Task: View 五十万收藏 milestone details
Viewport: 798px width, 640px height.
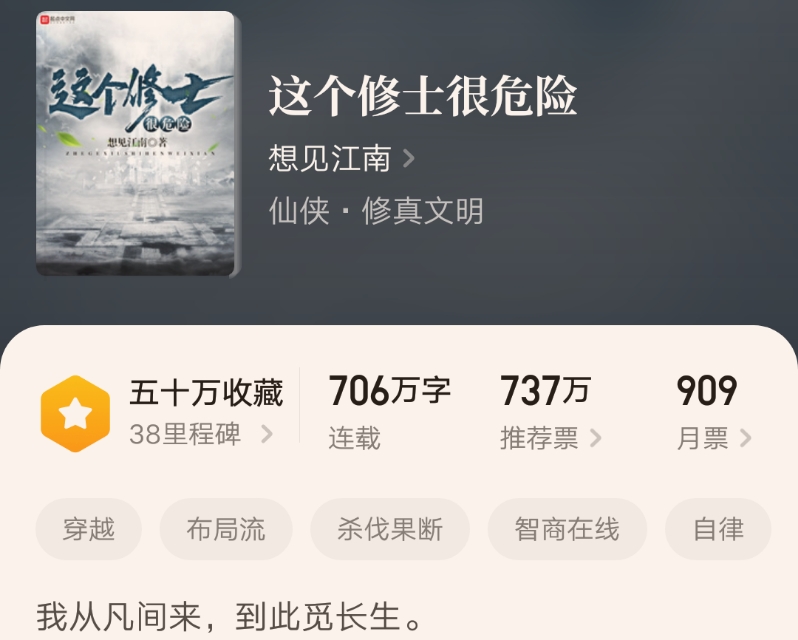Action: [x=206, y=393]
